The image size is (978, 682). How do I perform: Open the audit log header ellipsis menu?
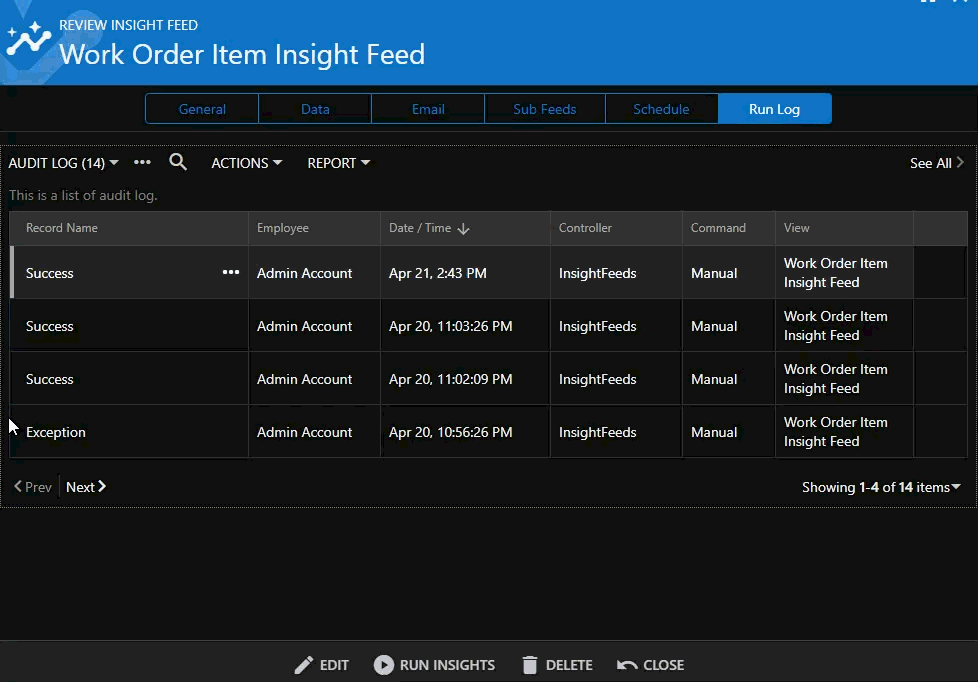[x=142, y=162]
